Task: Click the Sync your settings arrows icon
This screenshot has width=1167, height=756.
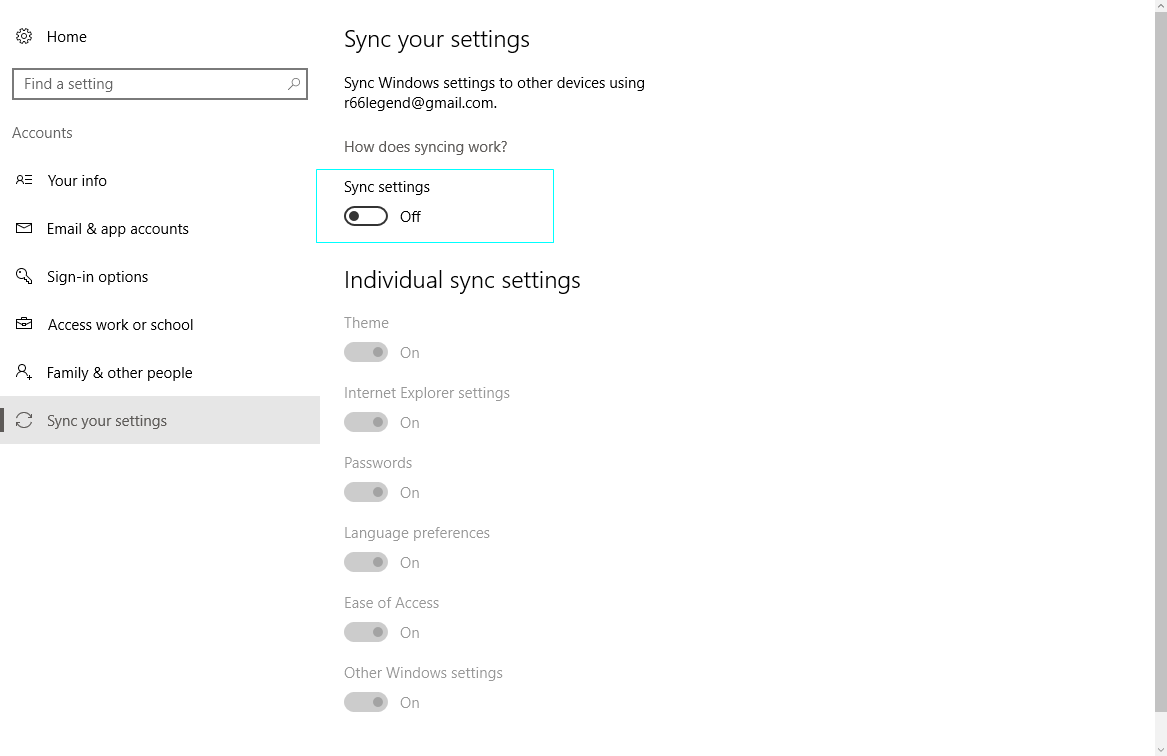Action: [x=24, y=420]
